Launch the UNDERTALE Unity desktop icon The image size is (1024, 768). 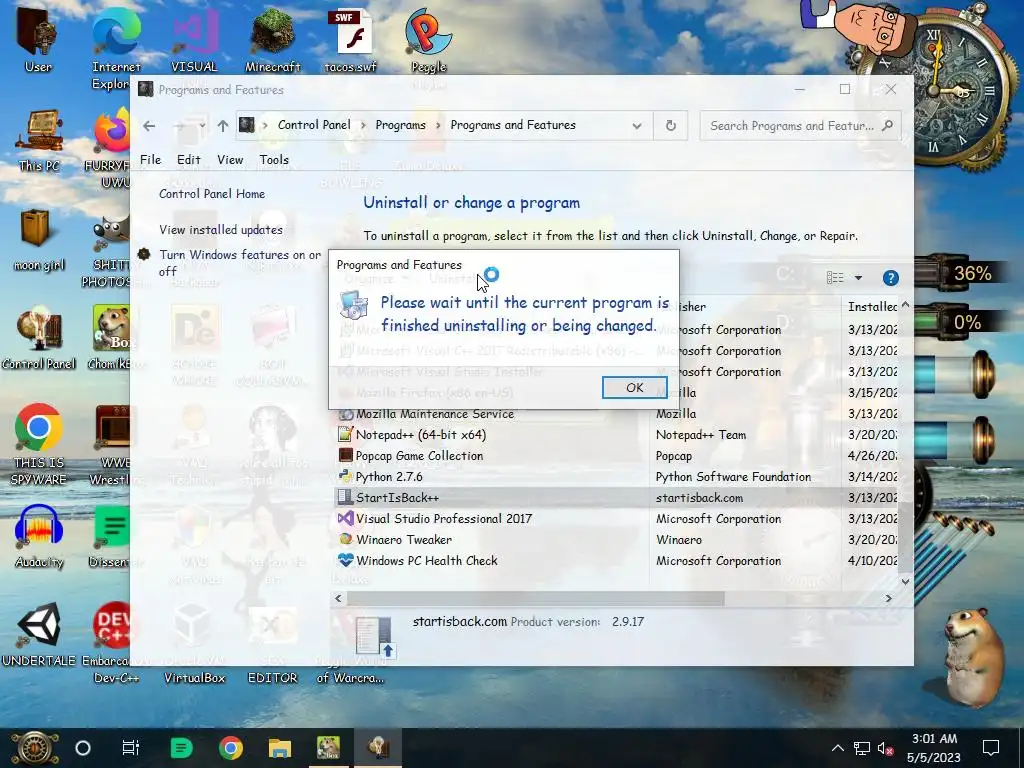tap(39, 635)
